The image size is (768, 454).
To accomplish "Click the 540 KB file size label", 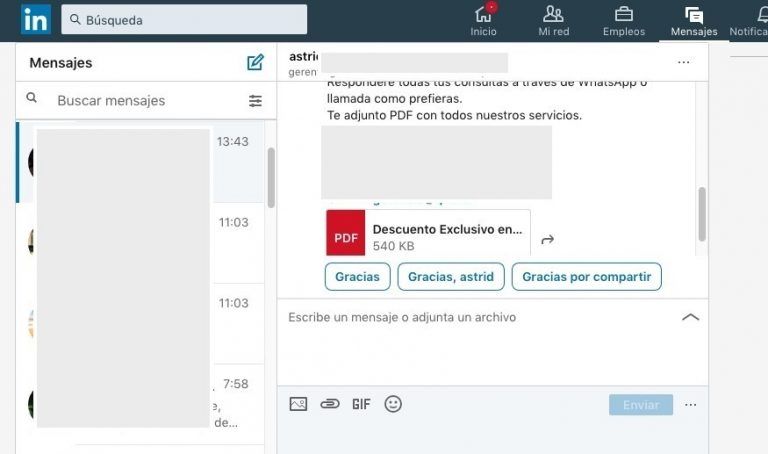I will coord(393,246).
